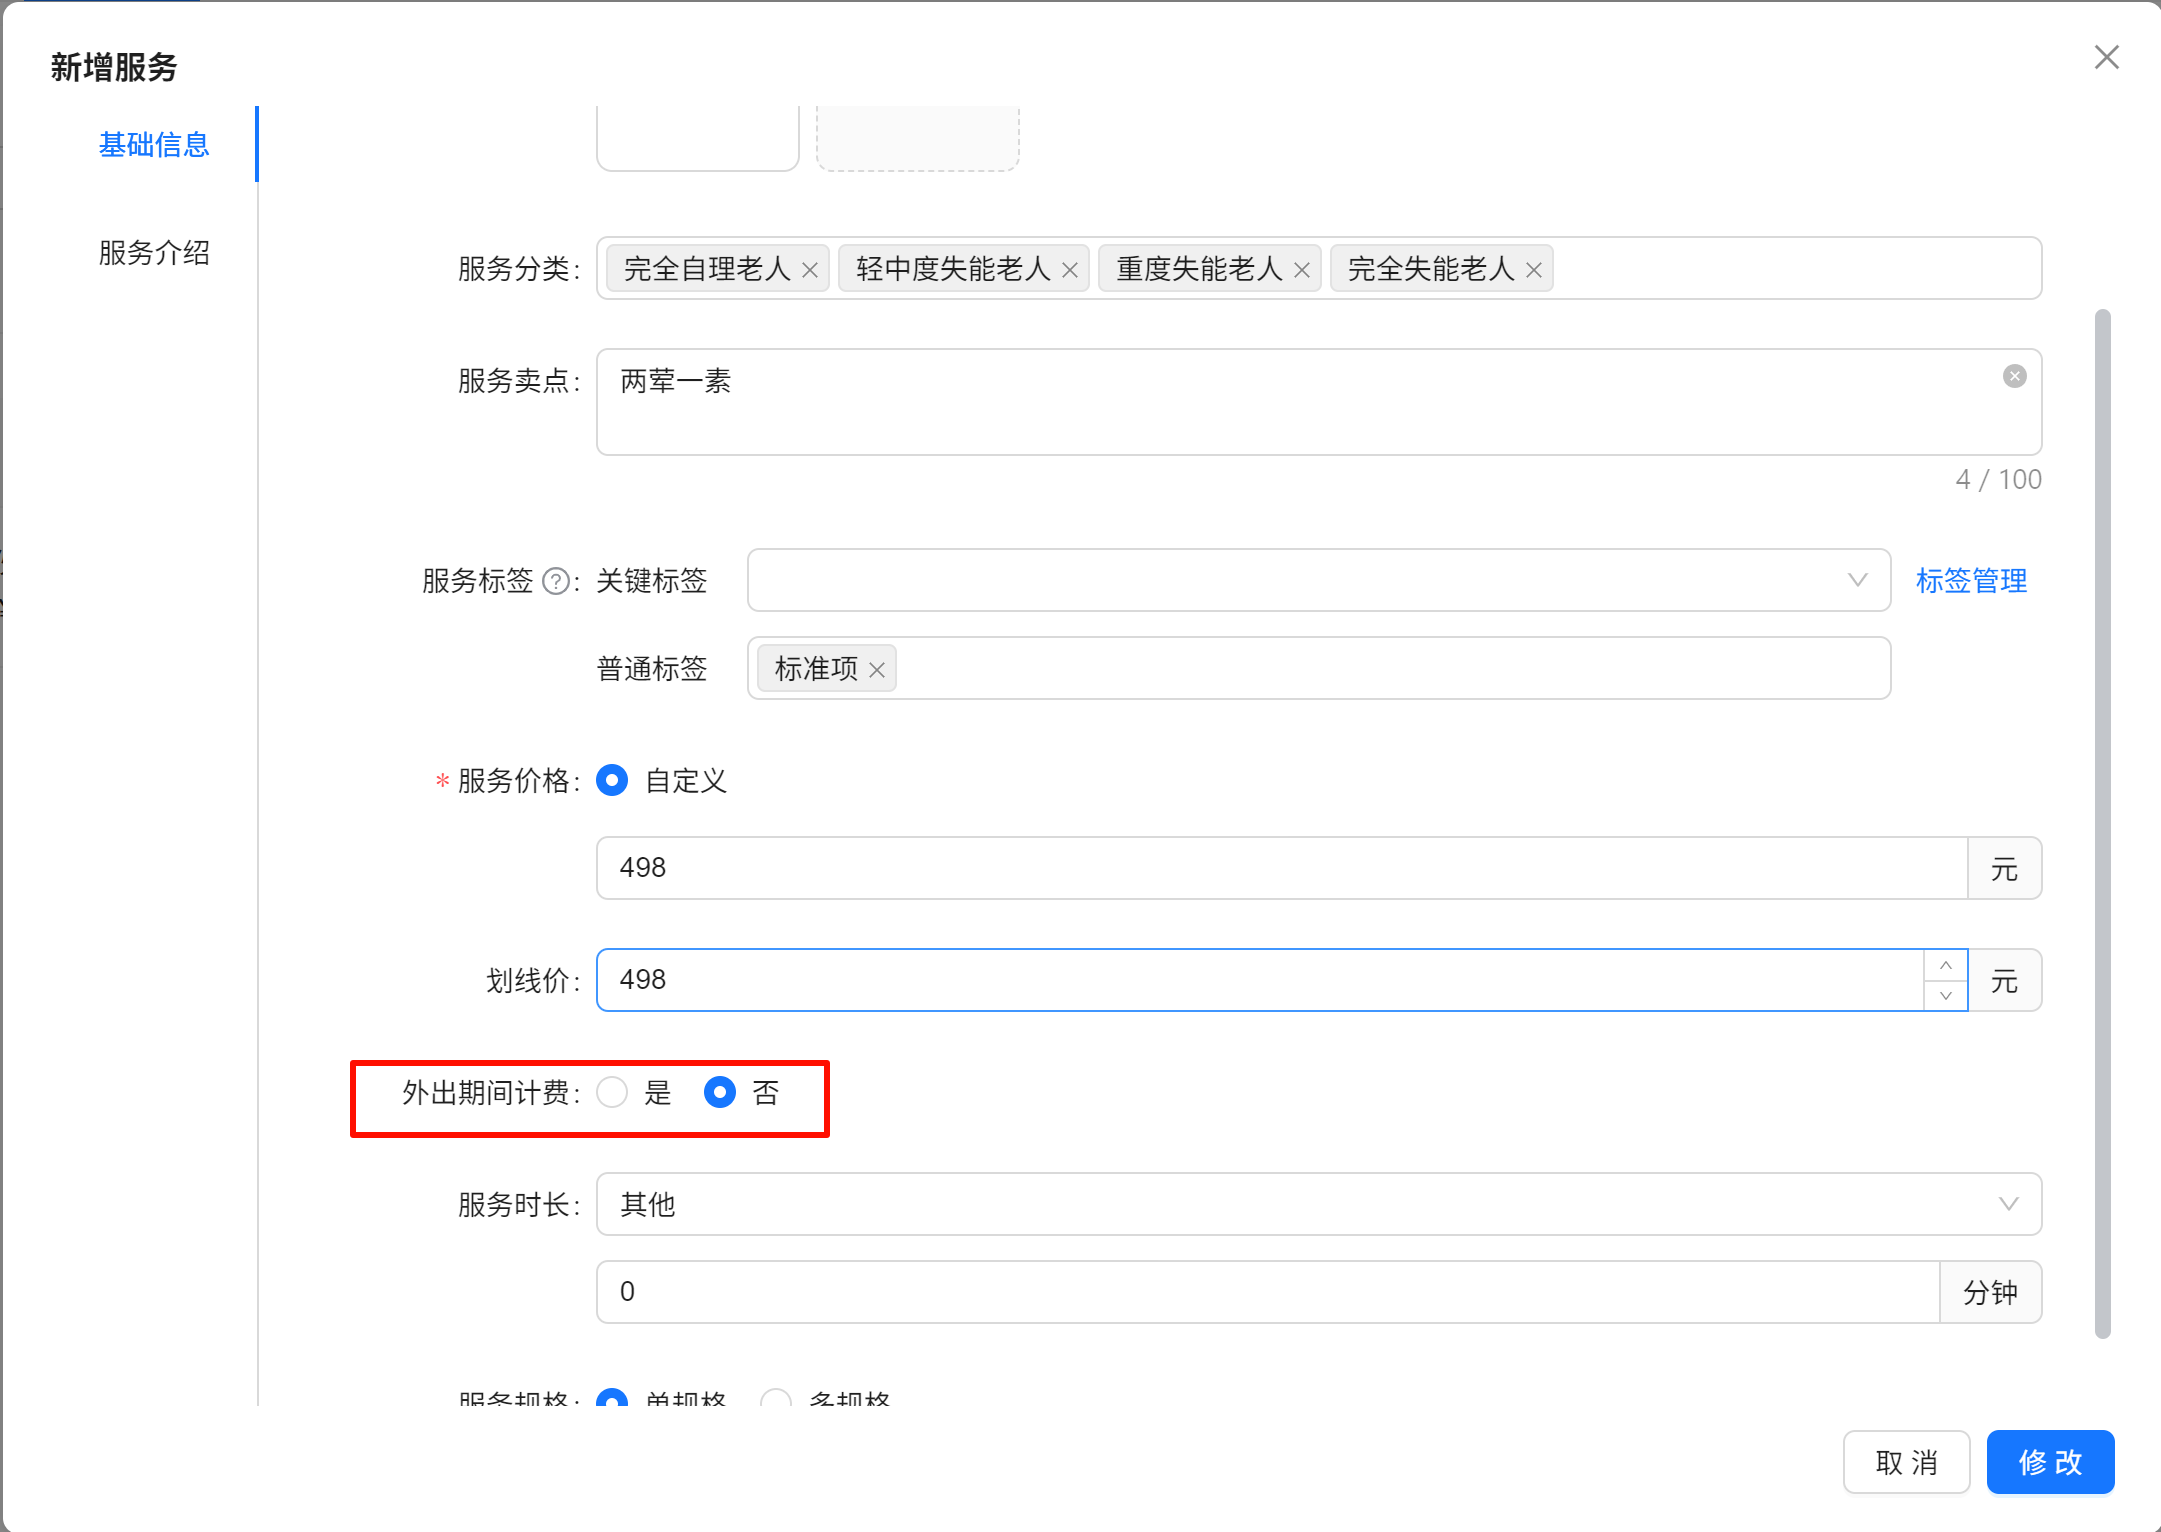The image size is (2161, 1532).
Task: Remove the 重度失能老人 tag
Action: tap(1301, 270)
